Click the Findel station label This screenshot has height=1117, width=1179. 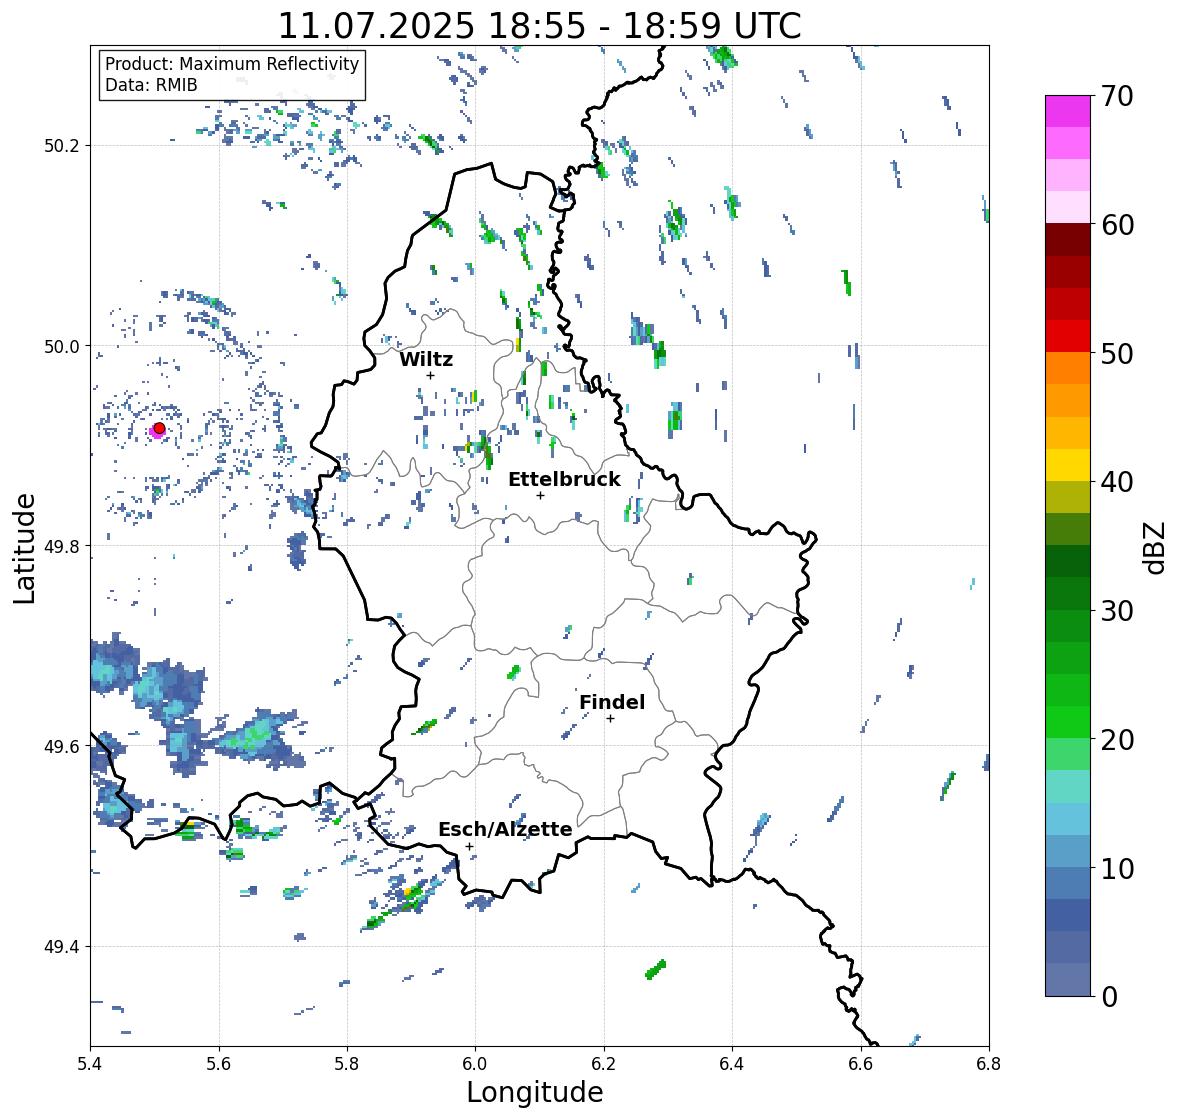pyautogui.click(x=612, y=702)
